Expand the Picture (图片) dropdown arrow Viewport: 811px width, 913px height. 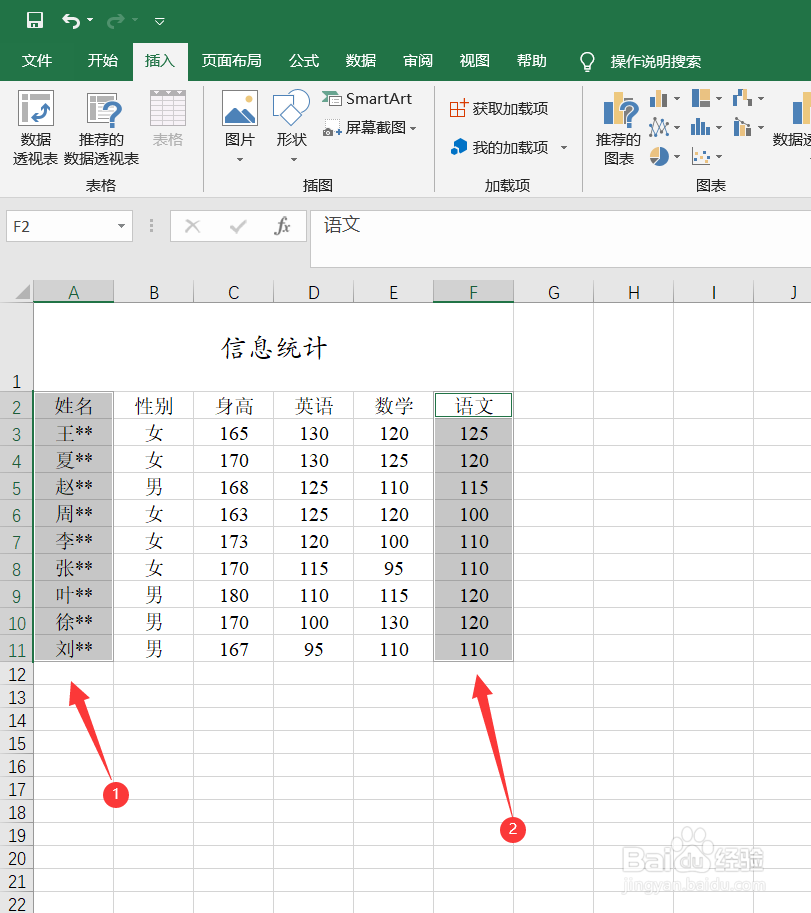click(x=240, y=160)
